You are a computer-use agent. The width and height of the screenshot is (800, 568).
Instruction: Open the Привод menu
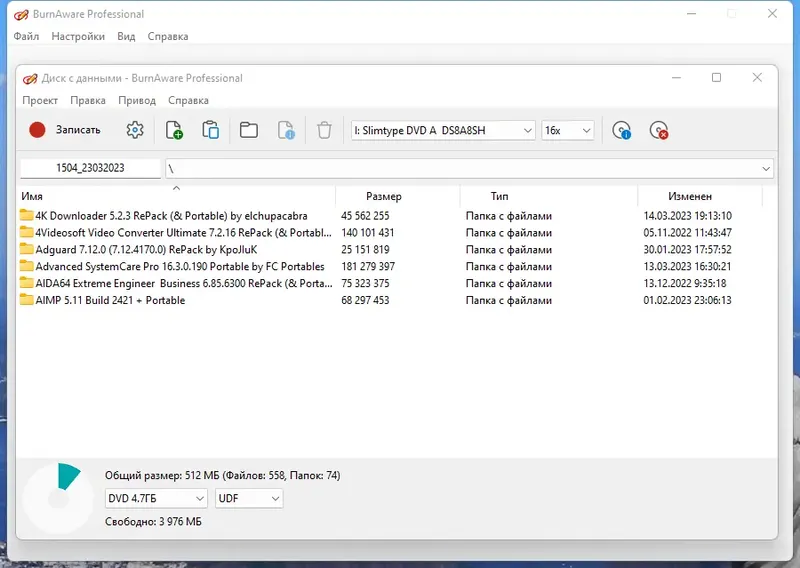[x=137, y=100]
